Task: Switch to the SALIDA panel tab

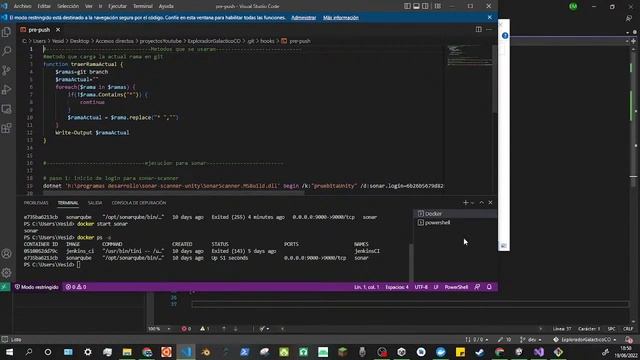Action: pyautogui.click(x=95, y=203)
